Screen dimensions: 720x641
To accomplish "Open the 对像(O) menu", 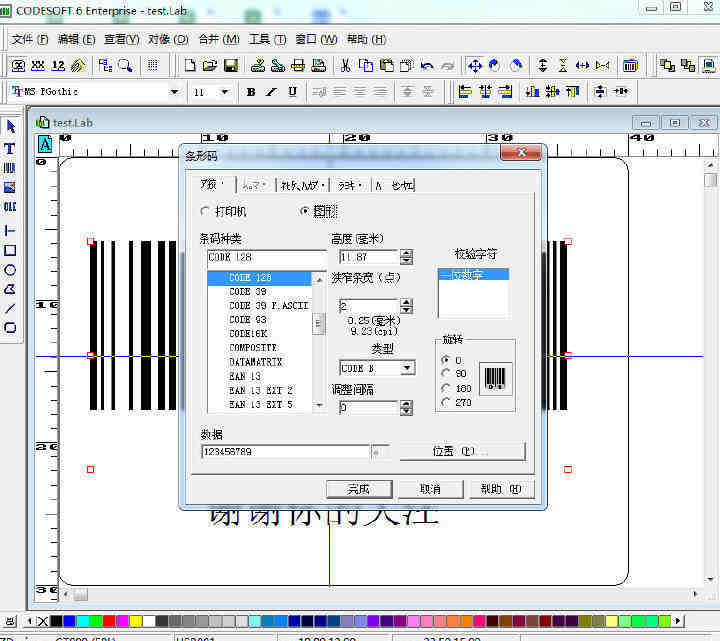I will pyautogui.click(x=168, y=39).
